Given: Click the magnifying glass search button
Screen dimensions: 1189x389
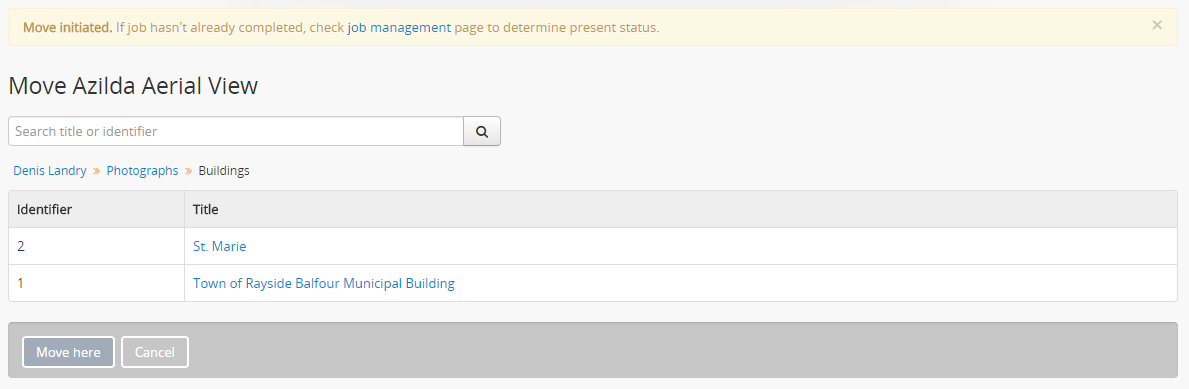Looking at the screenshot, I should coord(482,131).
